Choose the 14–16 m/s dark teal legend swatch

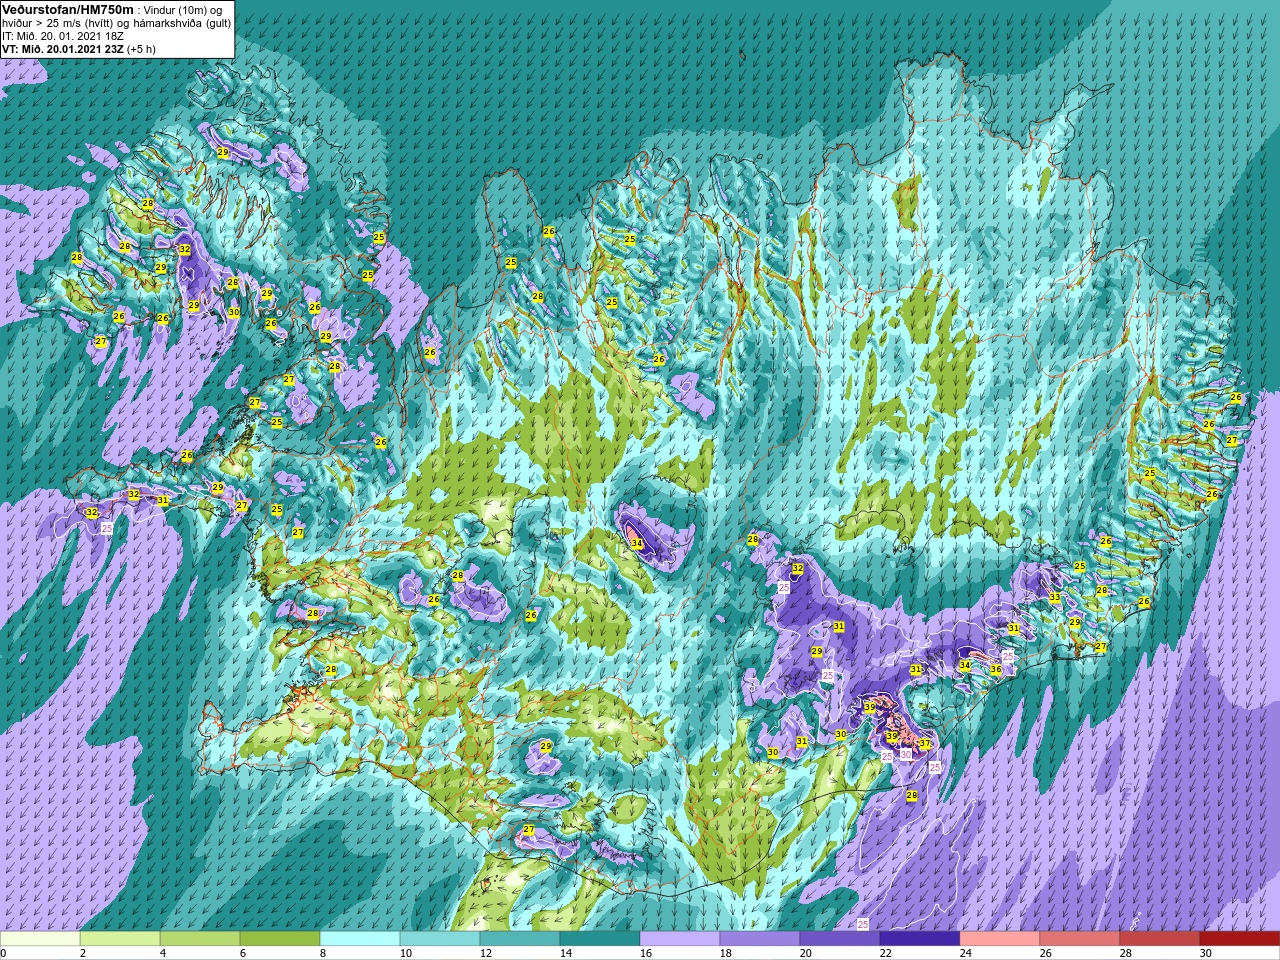[x=600, y=939]
